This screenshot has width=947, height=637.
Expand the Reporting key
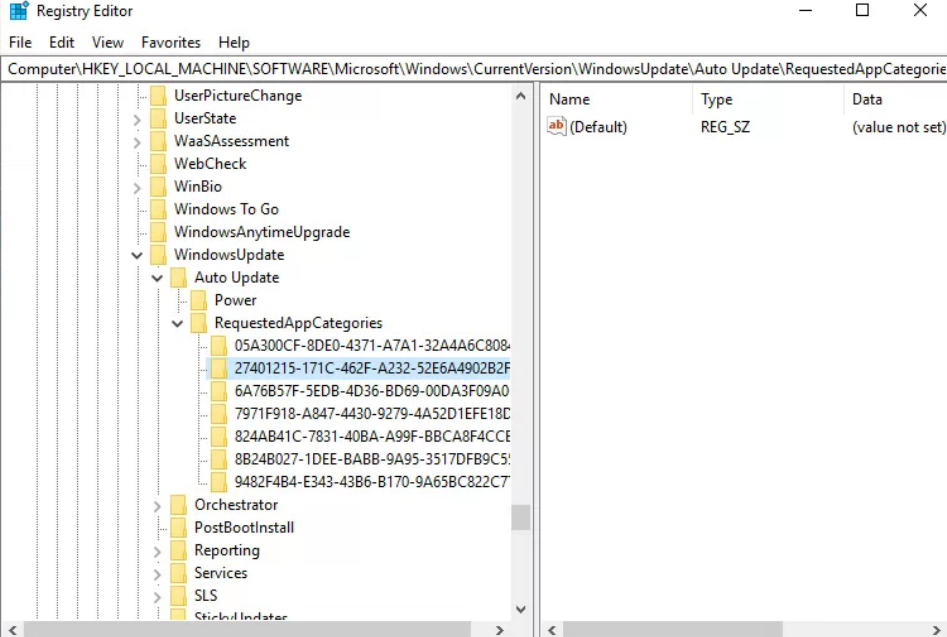coord(157,552)
